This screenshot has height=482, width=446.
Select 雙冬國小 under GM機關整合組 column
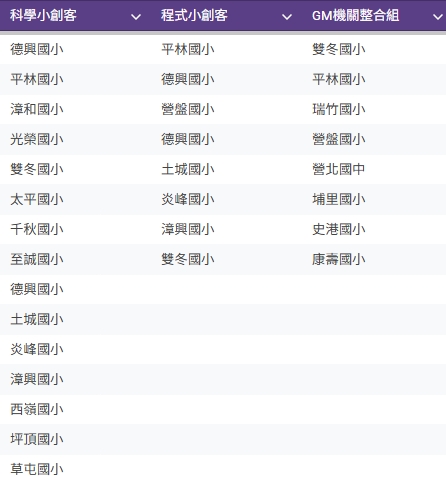339,49
